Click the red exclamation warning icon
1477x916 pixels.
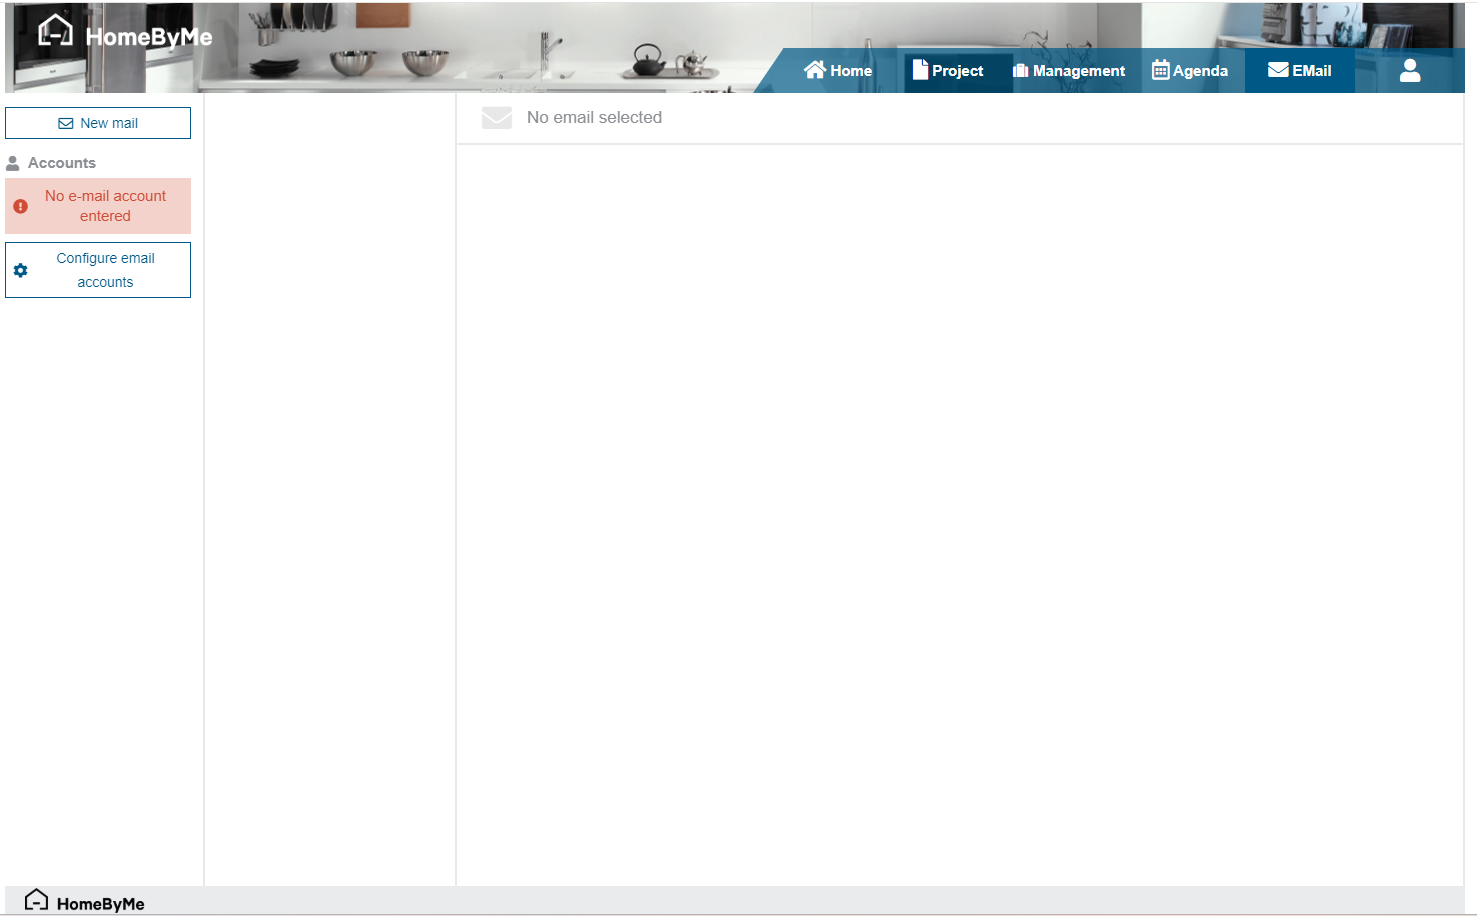[21, 206]
